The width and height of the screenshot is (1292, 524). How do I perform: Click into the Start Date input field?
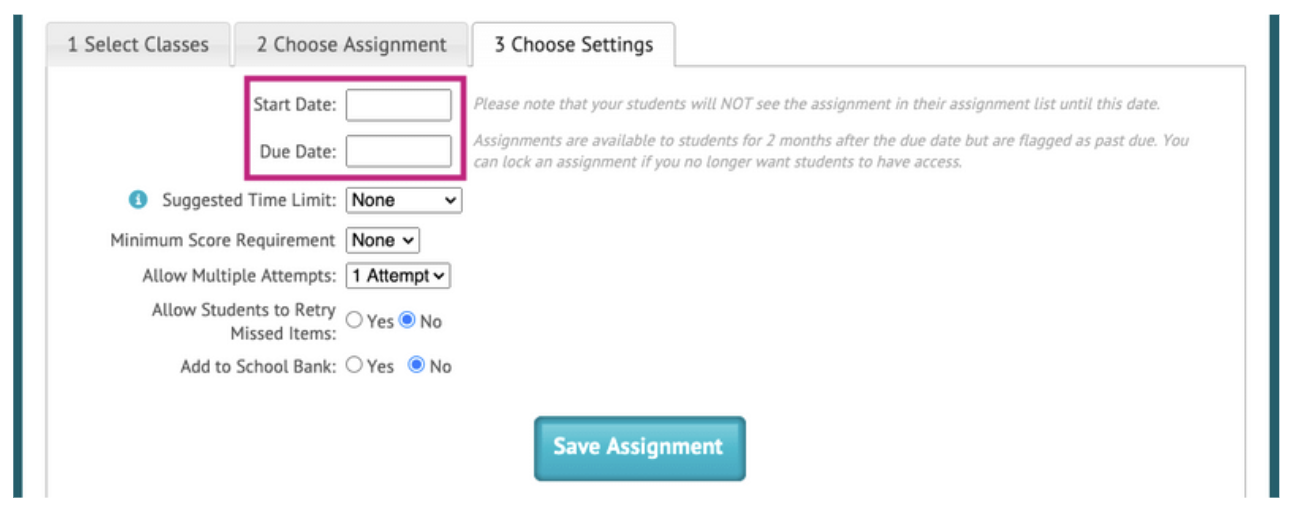[x=398, y=105]
